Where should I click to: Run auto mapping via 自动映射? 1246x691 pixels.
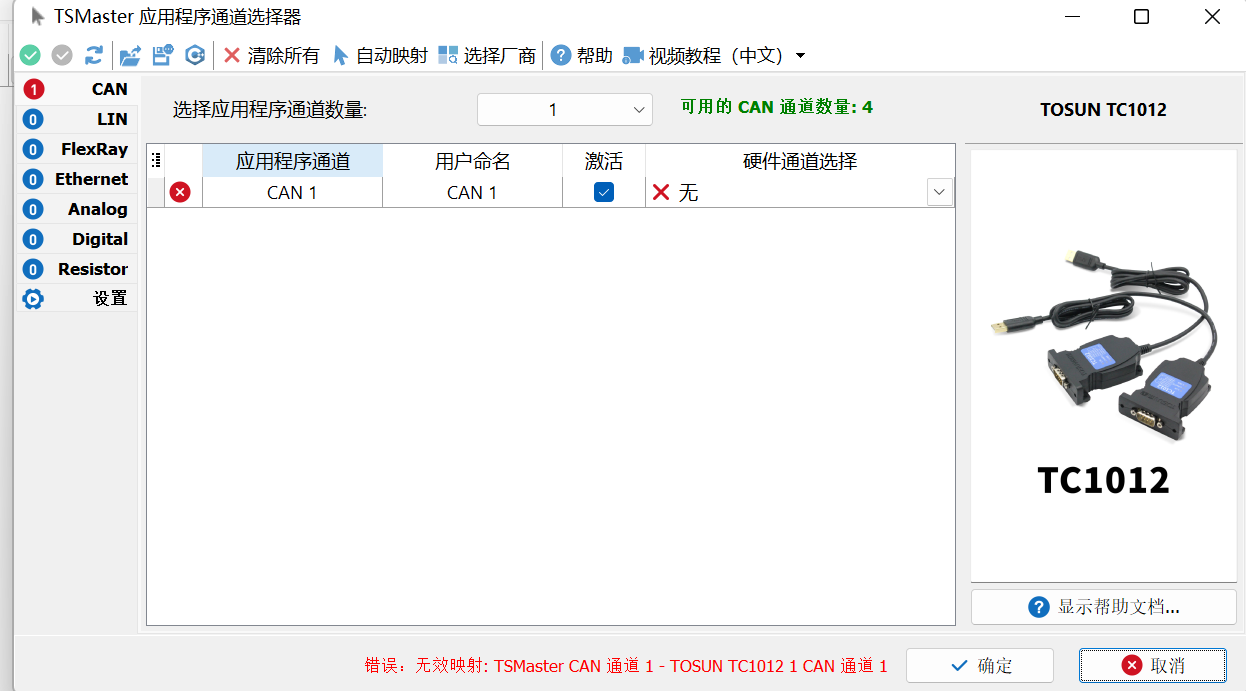click(380, 55)
